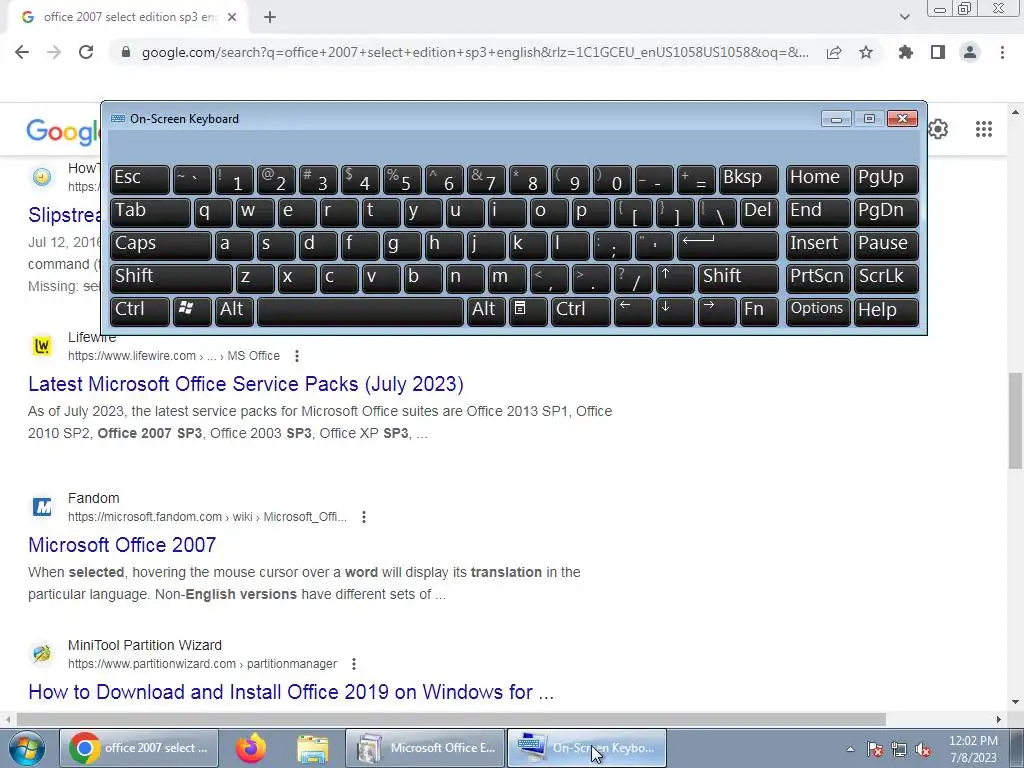Show hidden tray icons arrow
The image size is (1024, 768).
coord(850,749)
